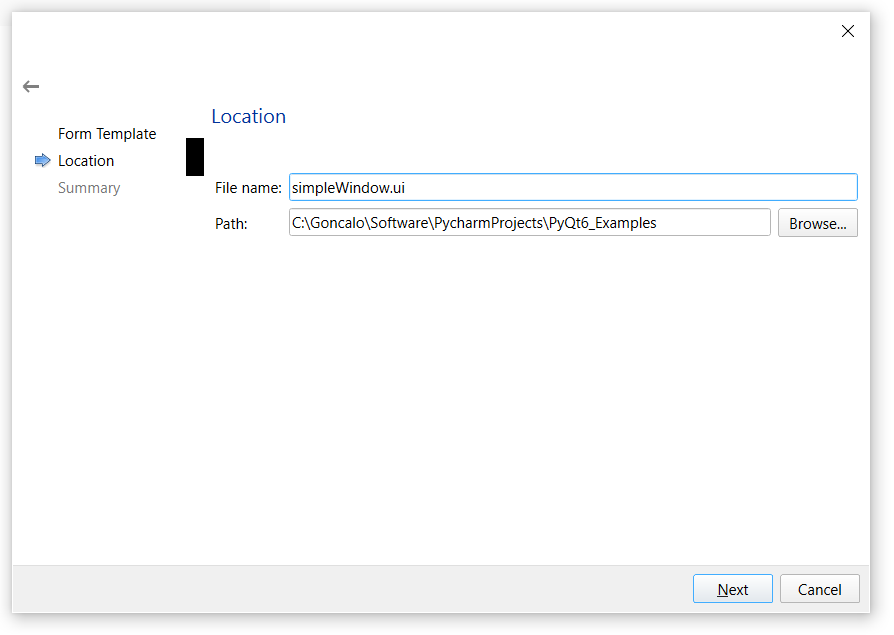Close the wizard dialog with X
This screenshot has width=894, height=635.
click(x=847, y=31)
